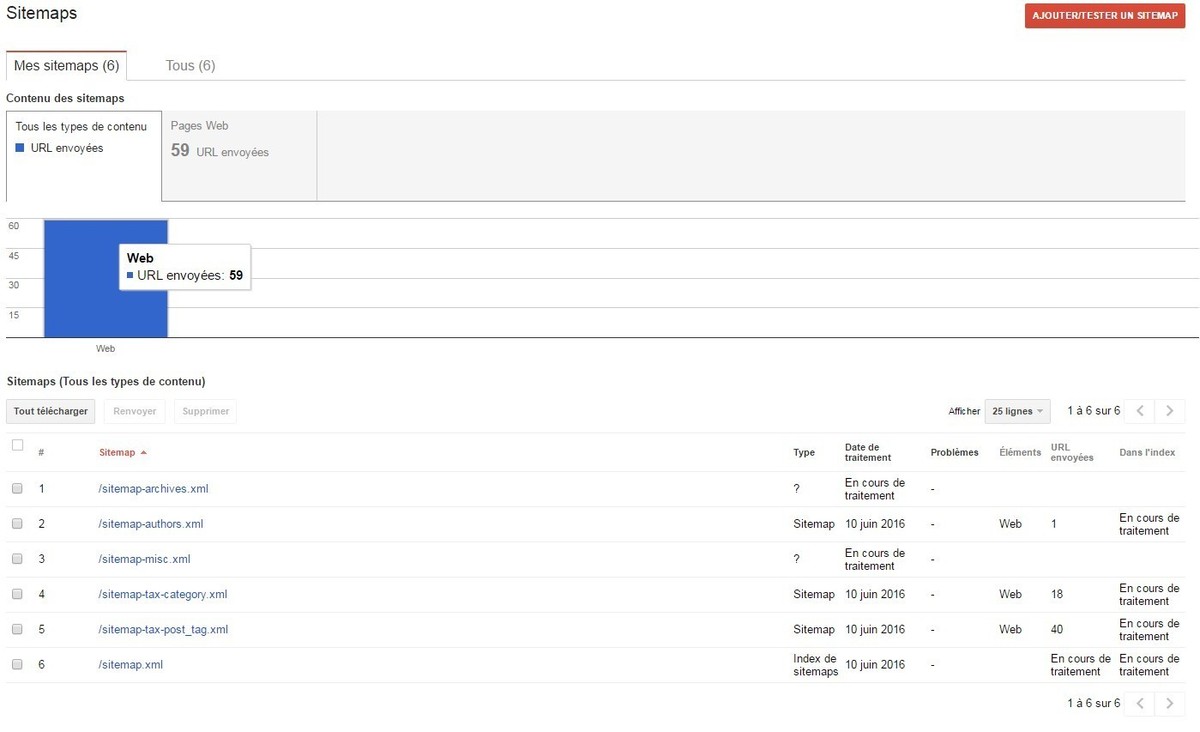1200x732 pixels.
Task: Open the /sitemap-tax-post_tag.xml link
Action: [163, 629]
